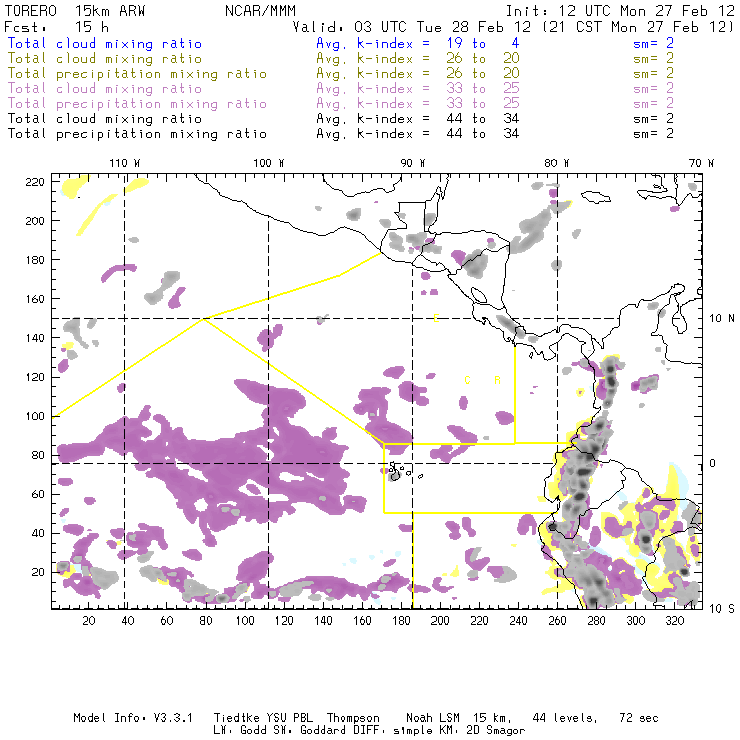This screenshot has height=740, width=740.
Task: Click '44 levels,' in the footer
Action: (x=565, y=718)
